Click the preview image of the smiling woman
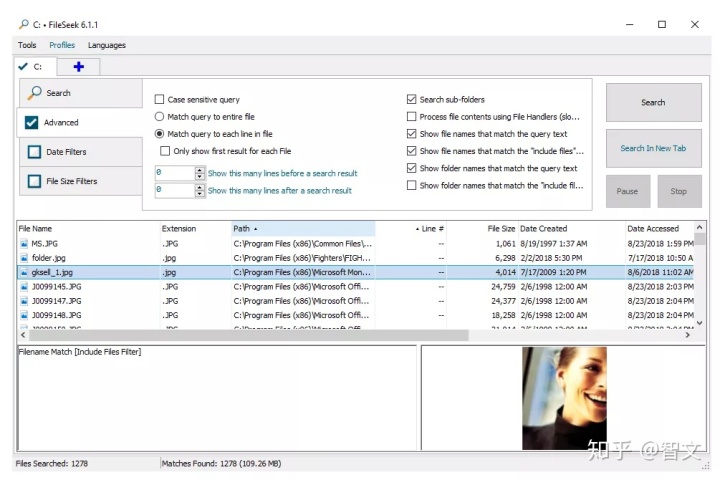The image size is (720, 480). [564, 398]
